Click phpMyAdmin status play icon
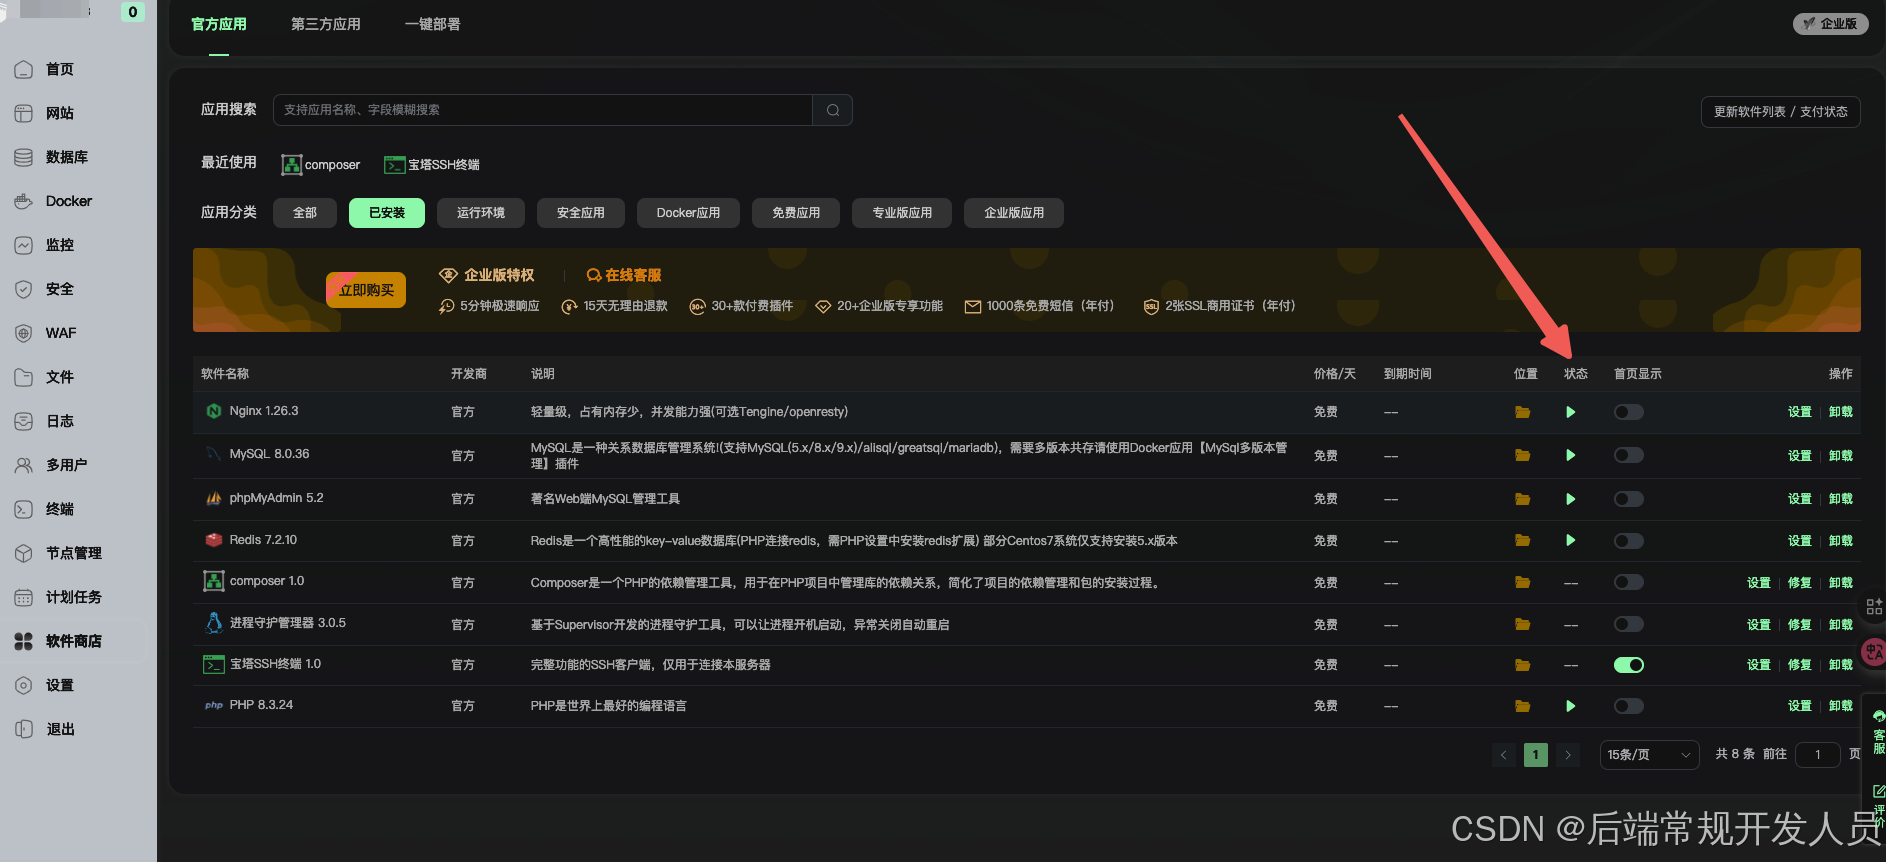 1571,499
